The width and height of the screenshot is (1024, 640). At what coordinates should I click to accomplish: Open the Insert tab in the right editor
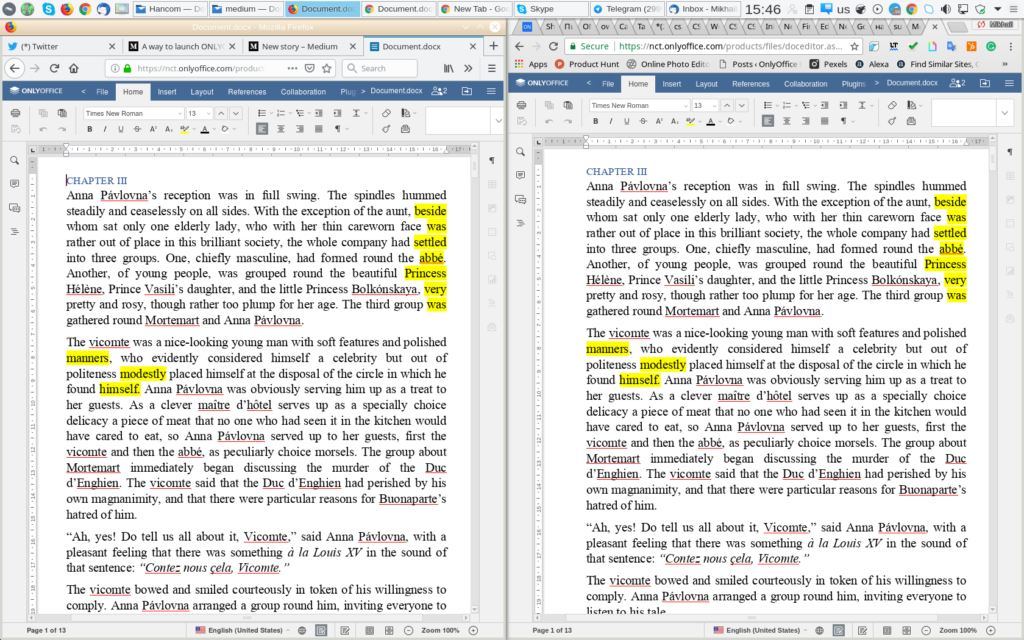[670, 84]
